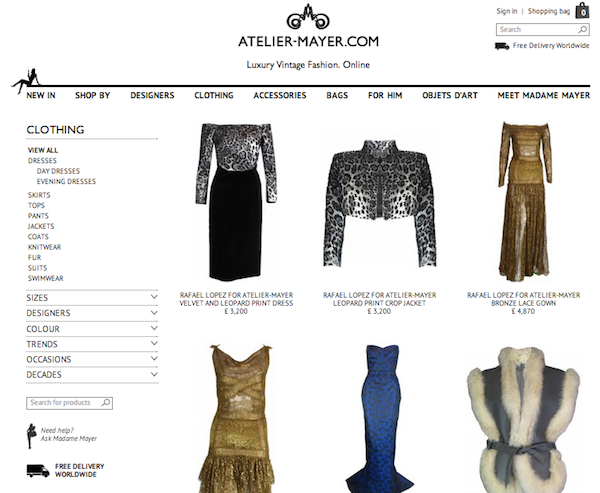Expand the Occasions filter

click(x=92, y=359)
